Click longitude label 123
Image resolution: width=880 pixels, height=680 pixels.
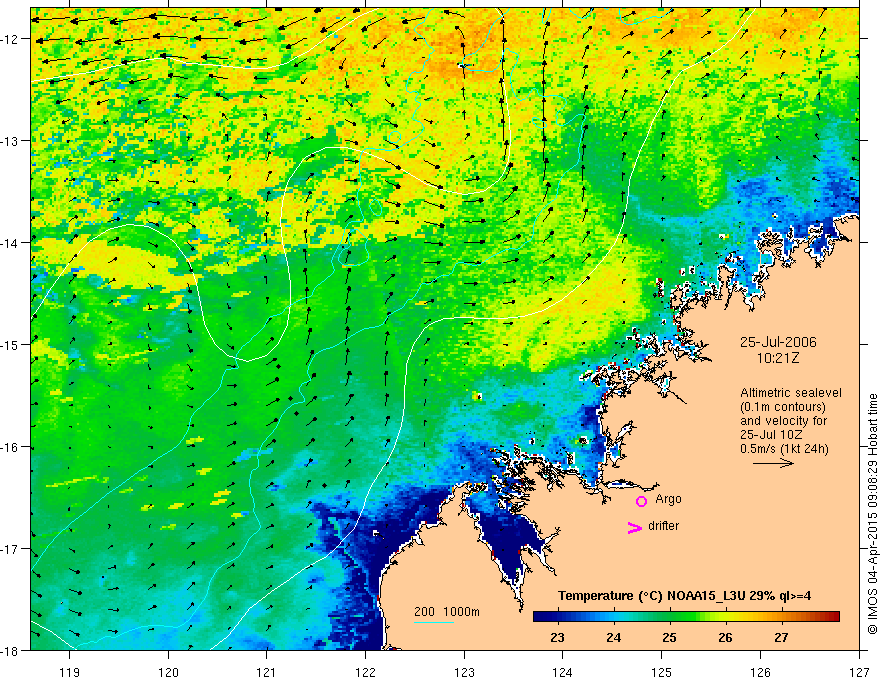[x=464, y=672]
